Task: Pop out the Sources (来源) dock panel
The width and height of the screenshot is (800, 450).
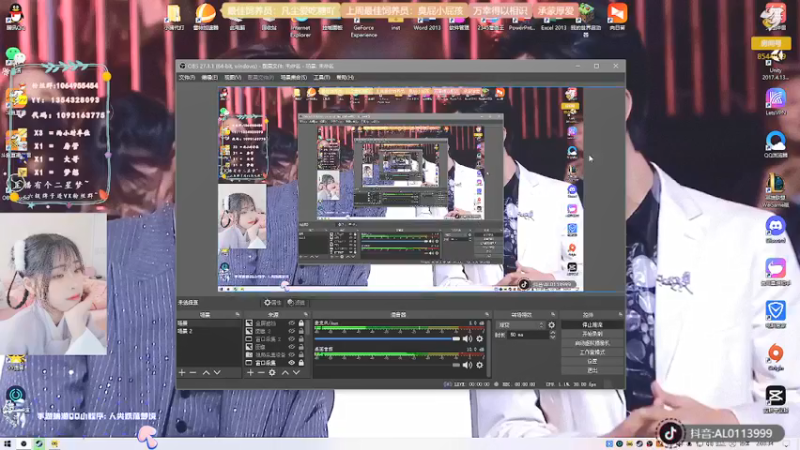Action: pyautogui.click(x=306, y=314)
